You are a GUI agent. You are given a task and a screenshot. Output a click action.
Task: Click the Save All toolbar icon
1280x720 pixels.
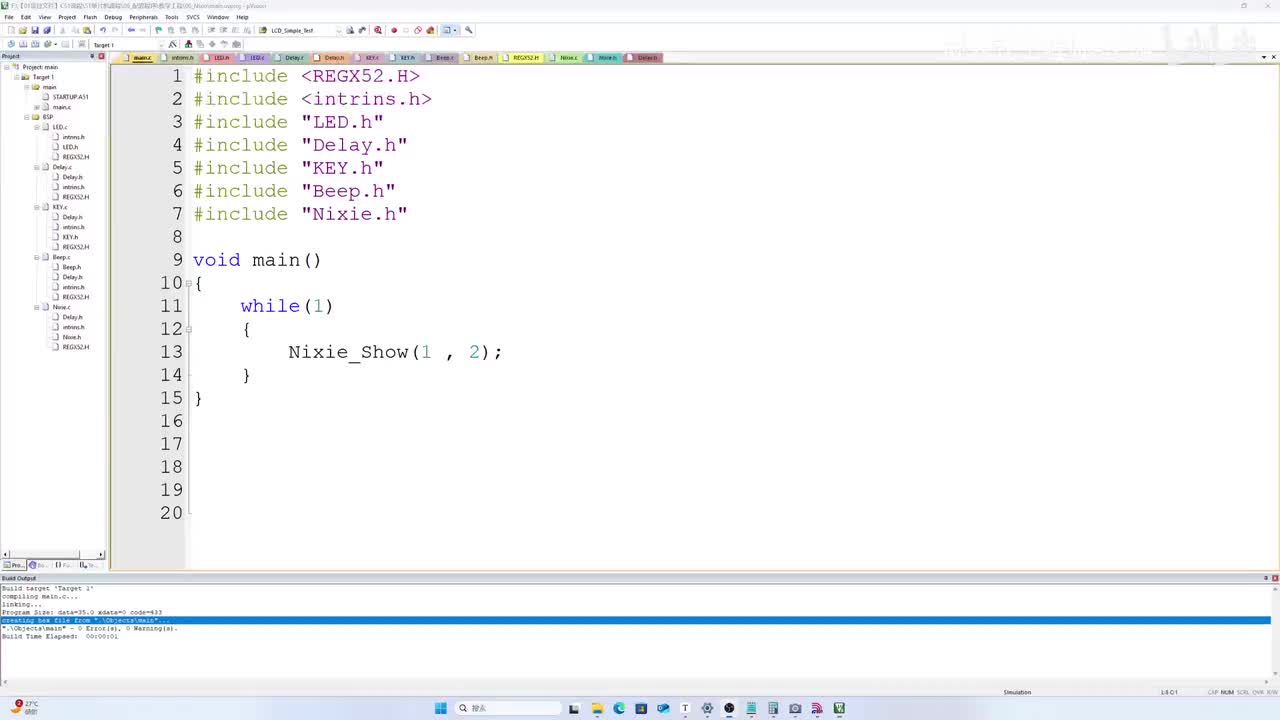[47, 30]
